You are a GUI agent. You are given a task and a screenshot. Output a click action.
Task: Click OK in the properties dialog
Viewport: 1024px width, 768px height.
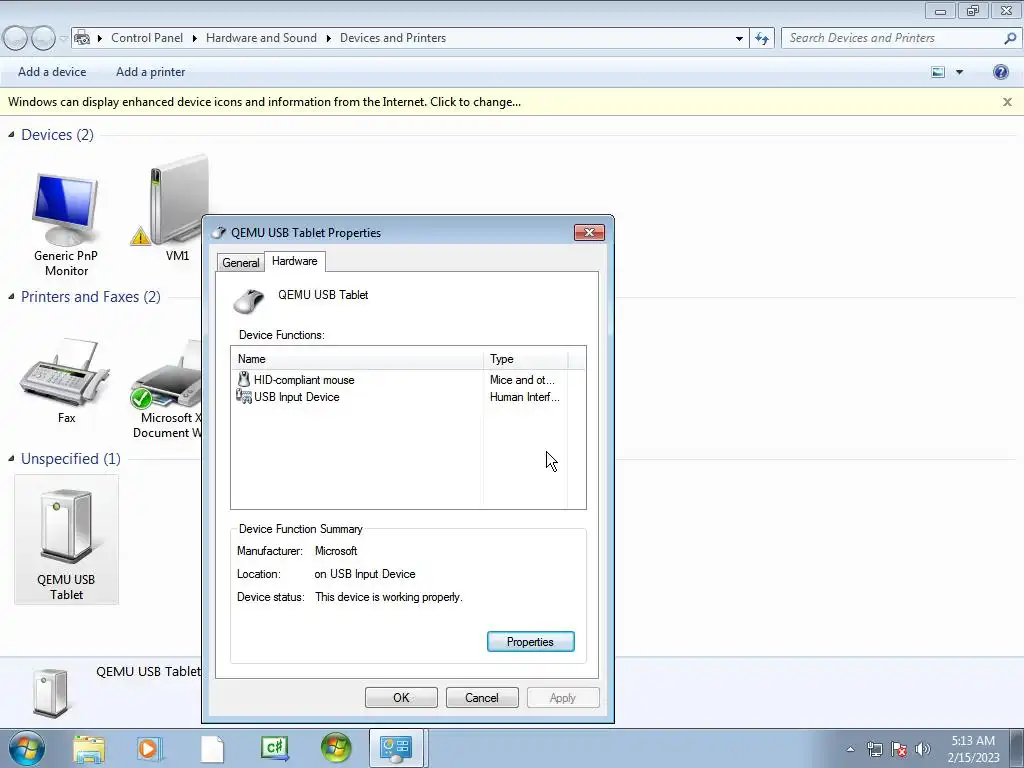tap(401, 697)
